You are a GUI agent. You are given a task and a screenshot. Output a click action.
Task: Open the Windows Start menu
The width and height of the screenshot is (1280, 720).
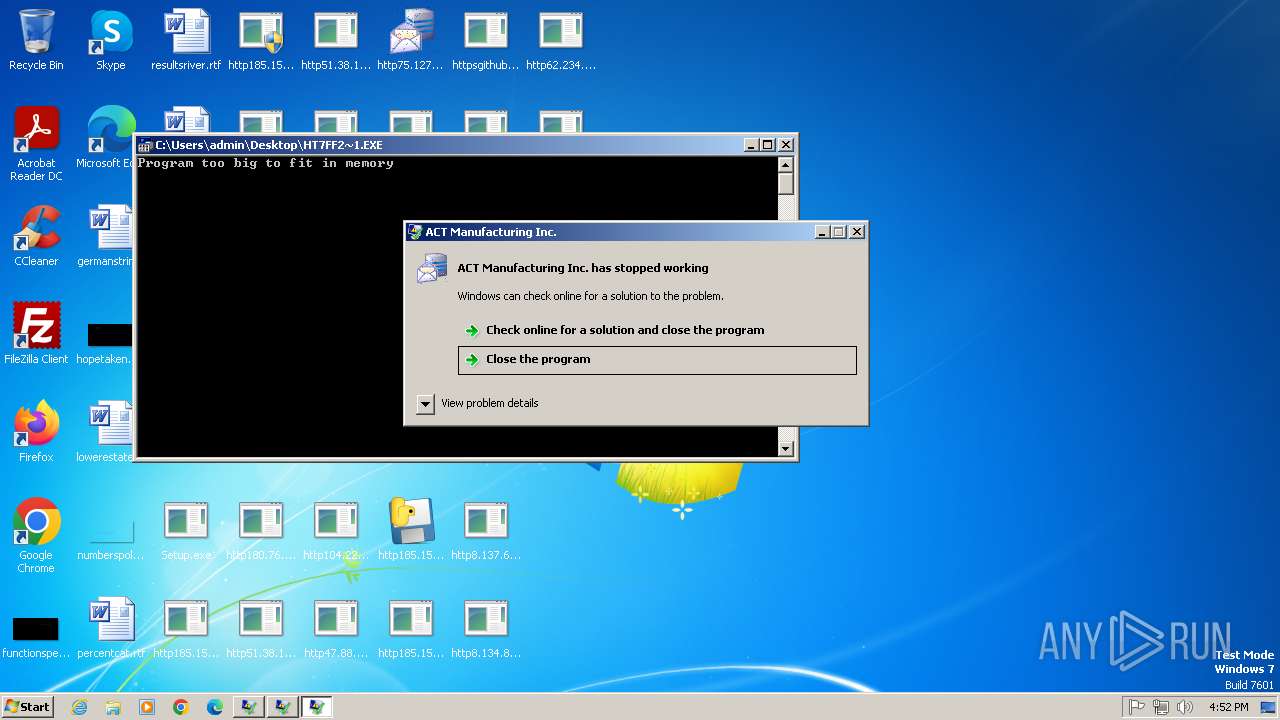[x=27, y=707]
